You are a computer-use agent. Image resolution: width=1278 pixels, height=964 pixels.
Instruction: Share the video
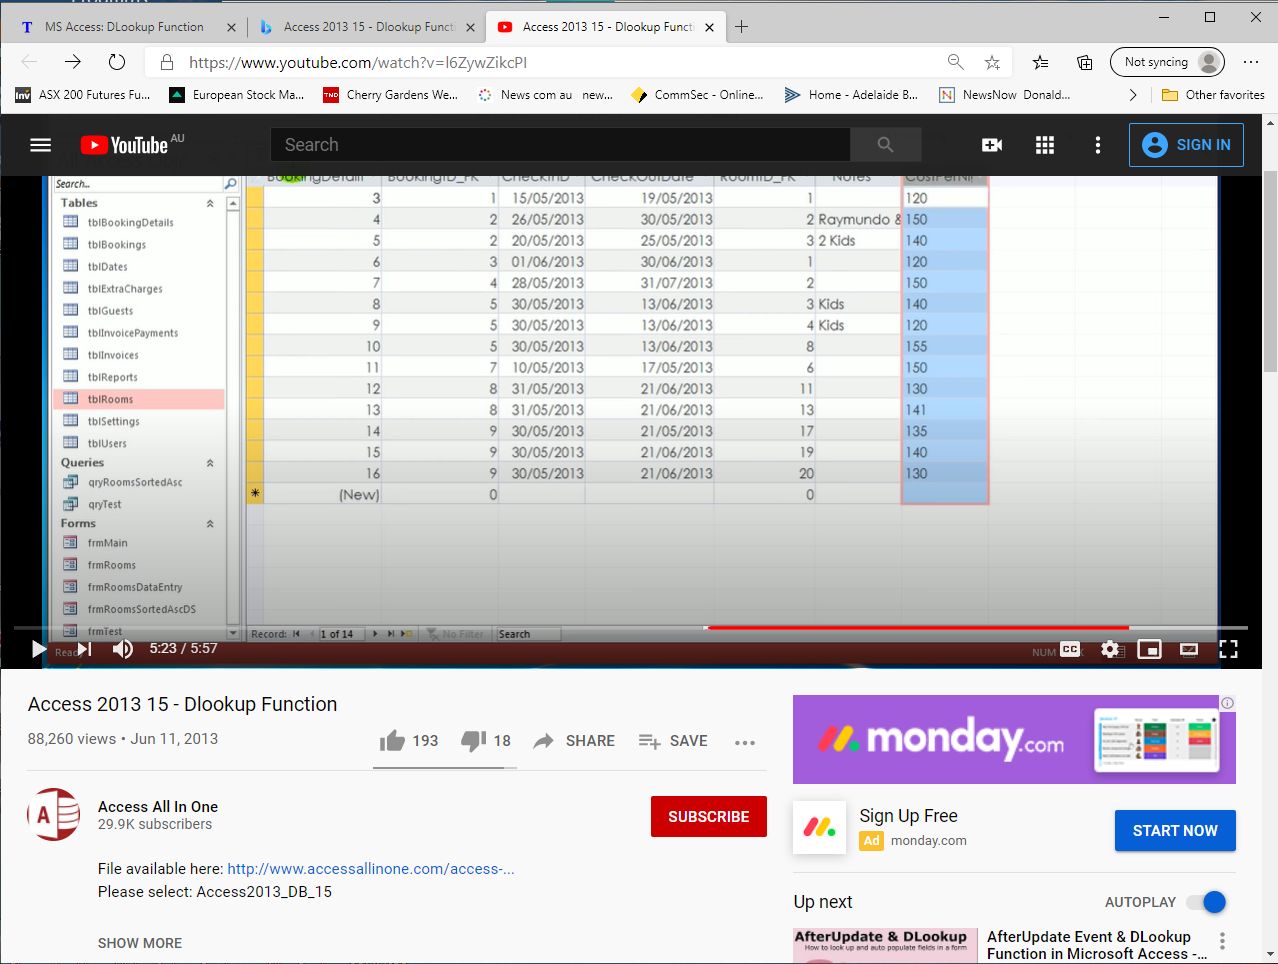pyautogui.click(x=574, y=741)
